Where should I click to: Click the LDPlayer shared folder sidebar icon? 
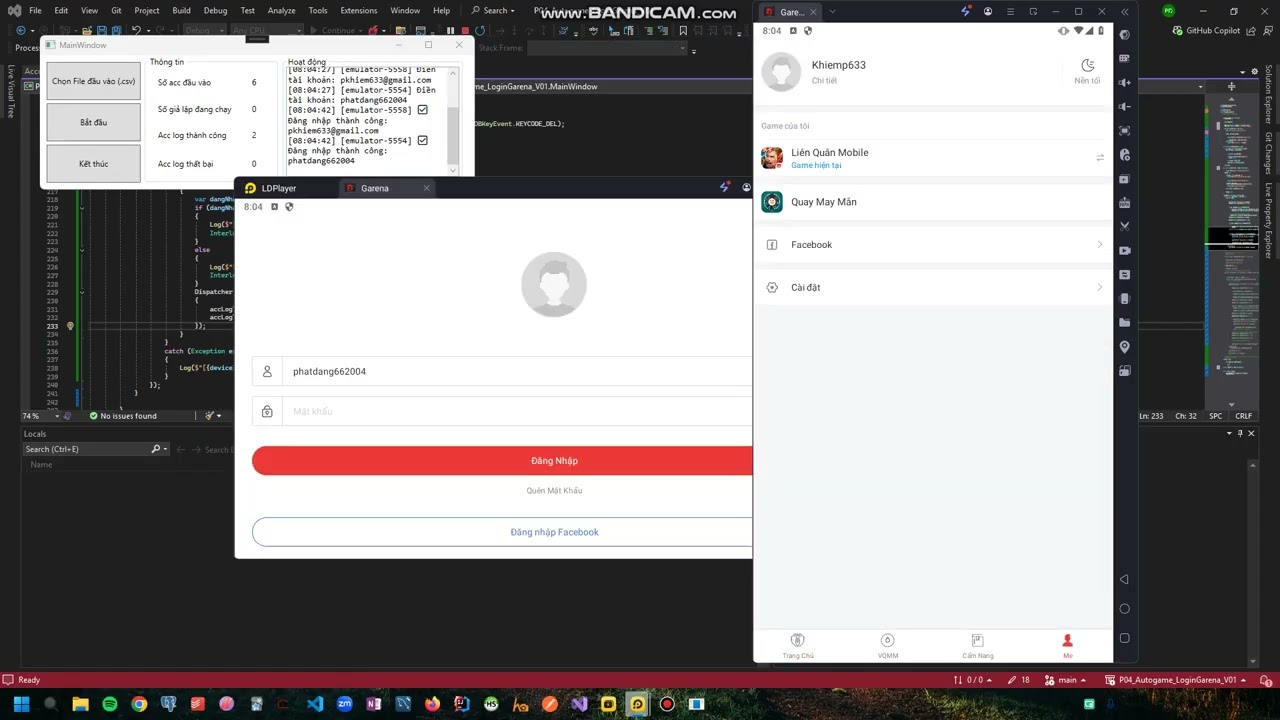coord(1125,323)
